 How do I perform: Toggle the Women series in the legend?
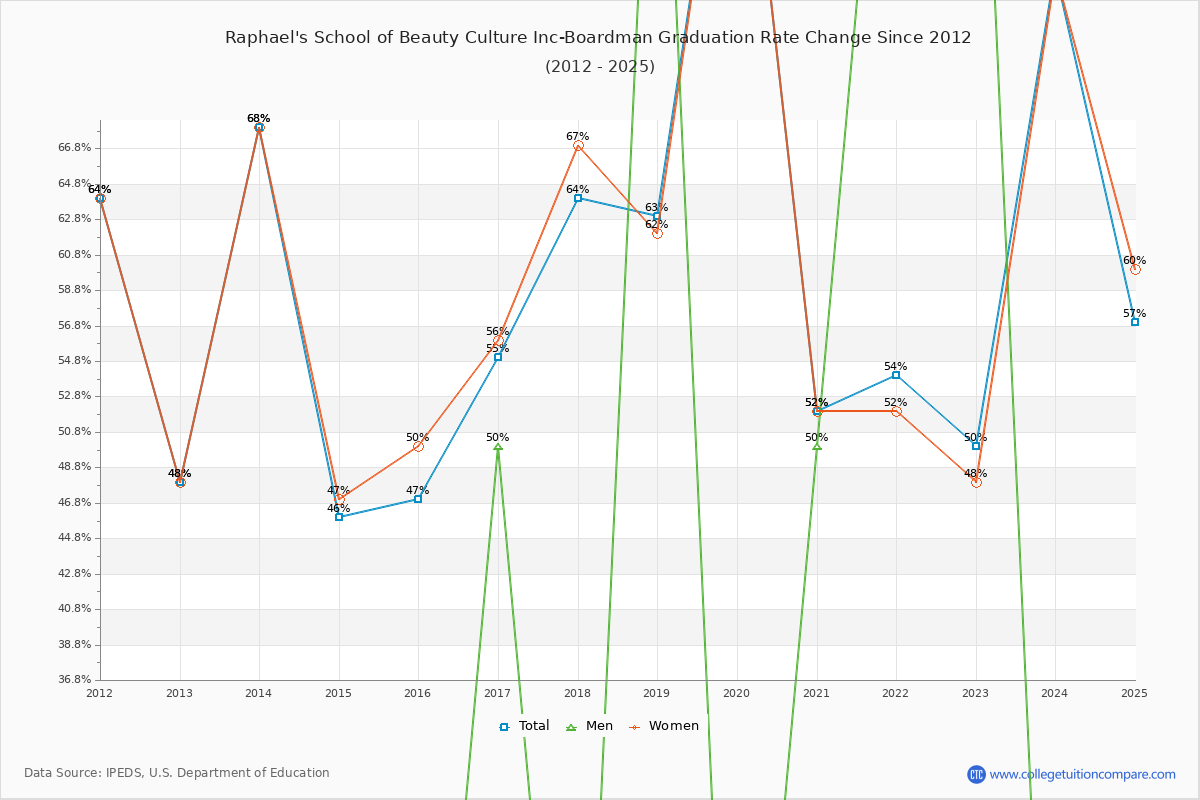[x=662, y=726]
